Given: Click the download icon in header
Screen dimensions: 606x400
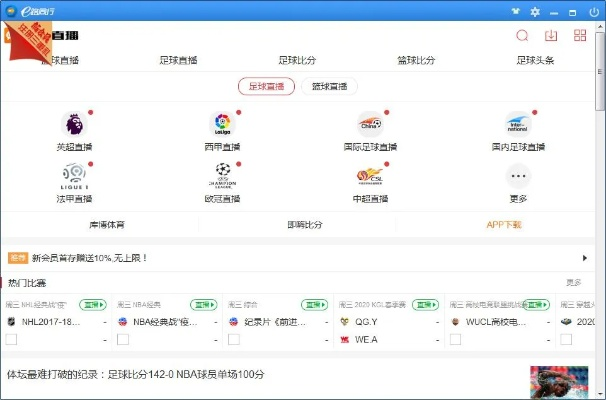Looking at the screenshot, I should 551,36.
